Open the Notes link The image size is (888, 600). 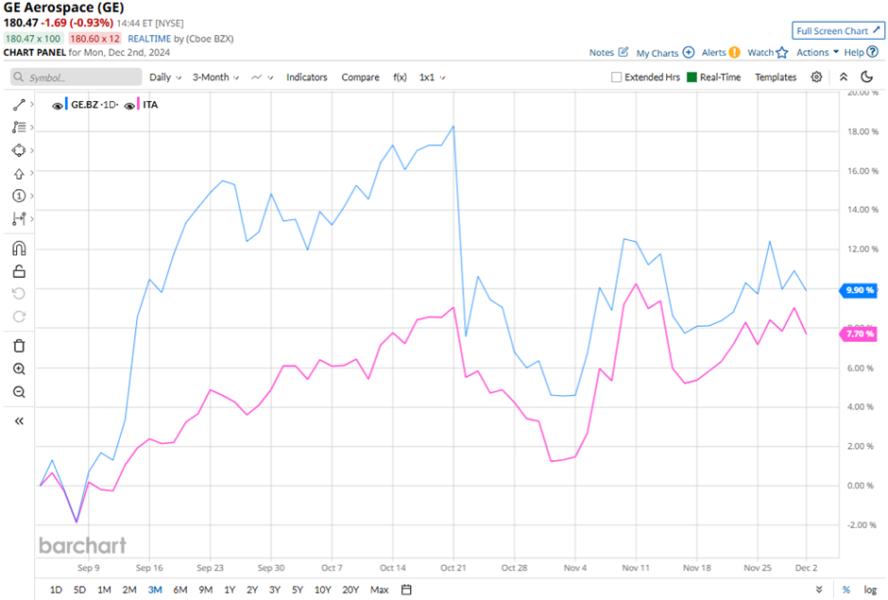[x=601, y=52]
